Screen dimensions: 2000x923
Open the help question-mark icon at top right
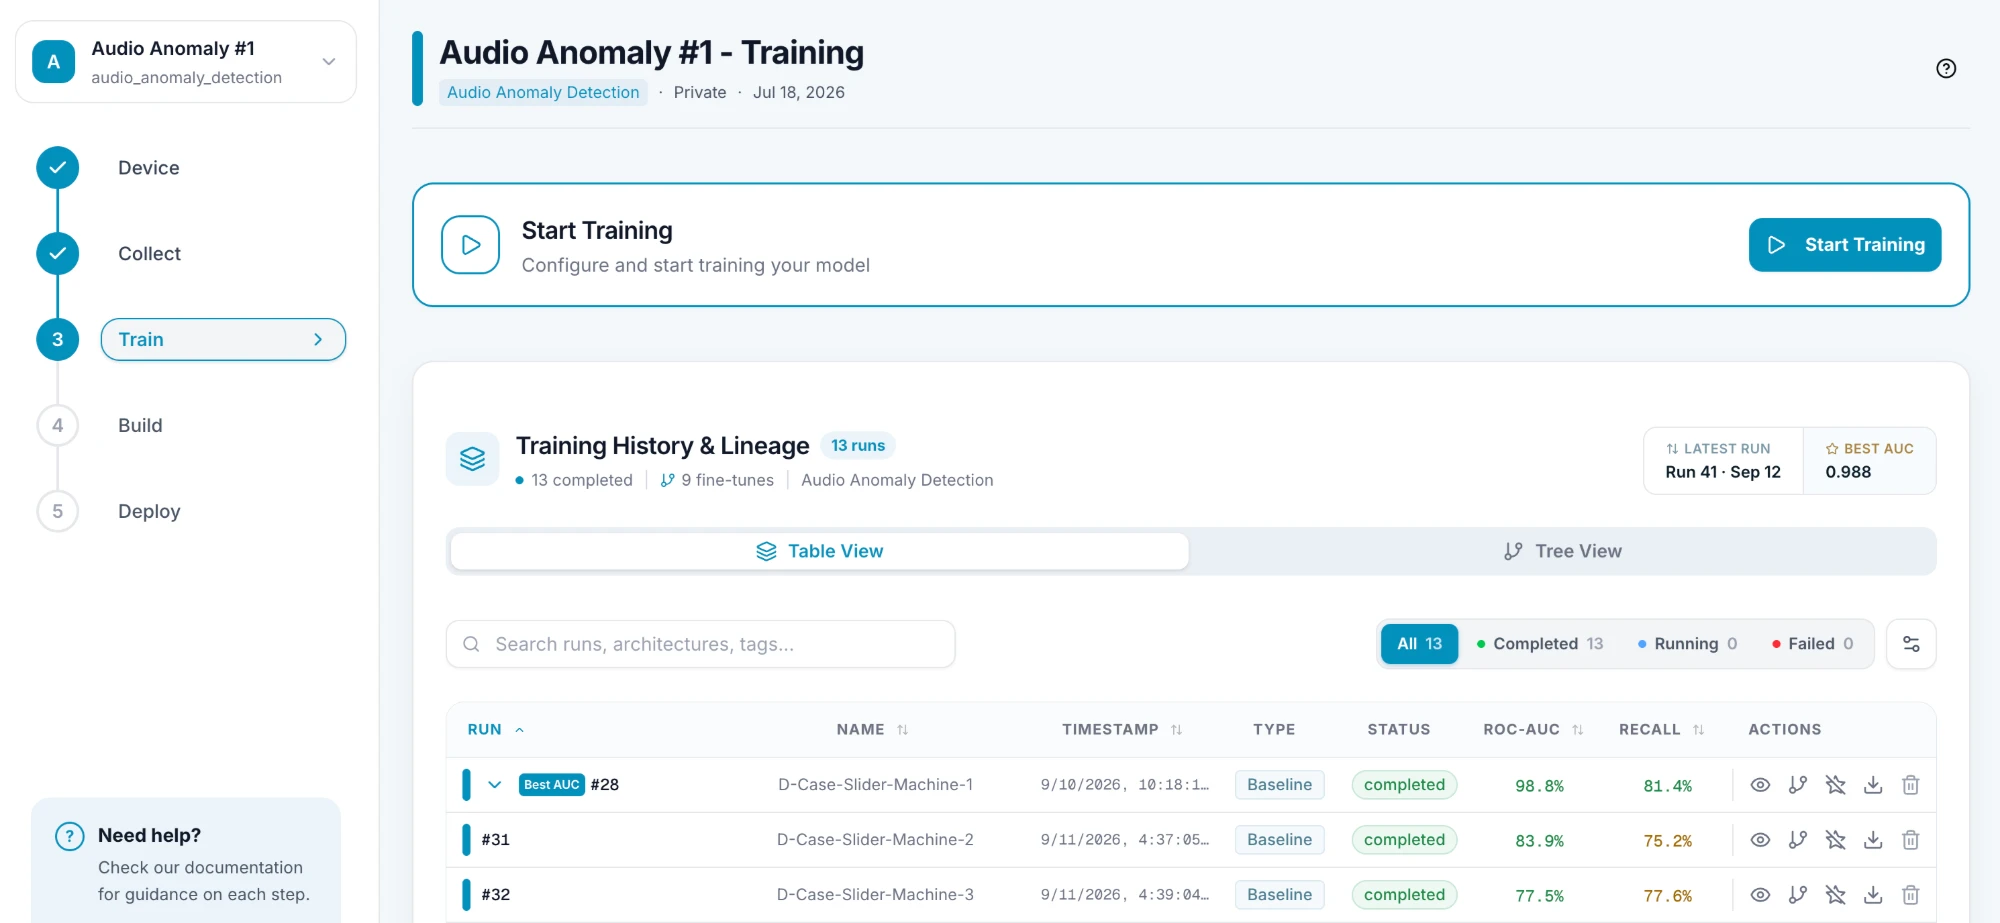(1946, 68)
